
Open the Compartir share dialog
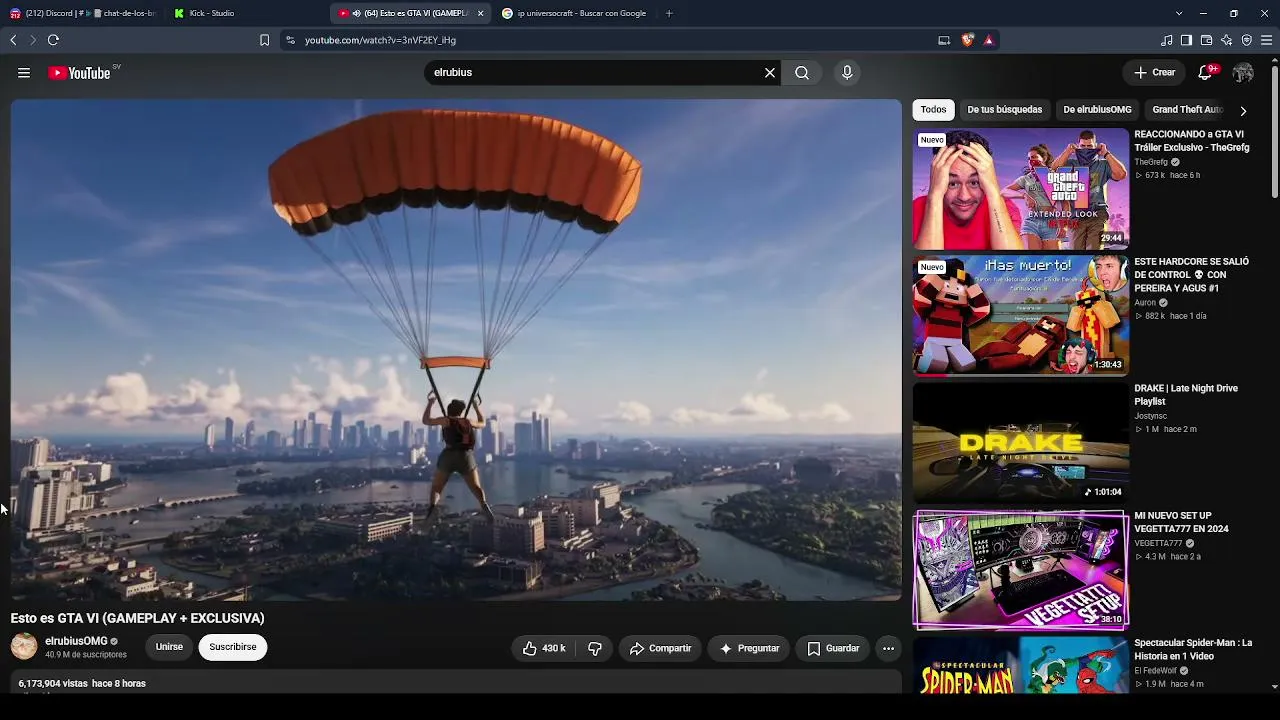click(x=660, y=648)
